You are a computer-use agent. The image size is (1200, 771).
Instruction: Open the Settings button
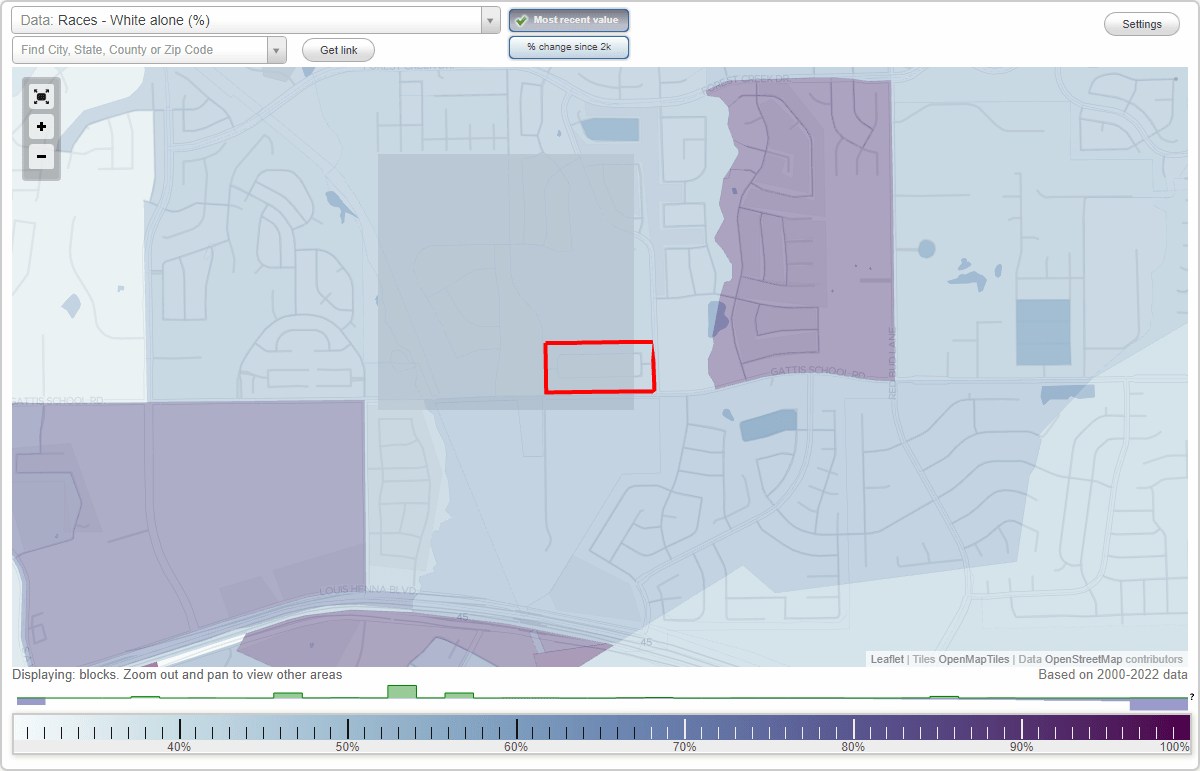coord(1142,25)
